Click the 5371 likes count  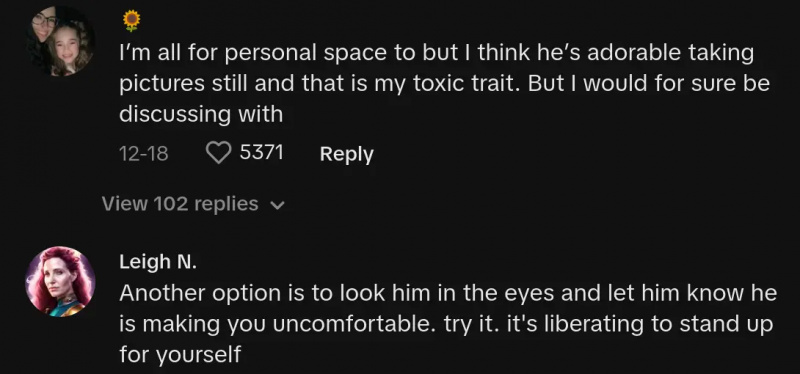261,153
